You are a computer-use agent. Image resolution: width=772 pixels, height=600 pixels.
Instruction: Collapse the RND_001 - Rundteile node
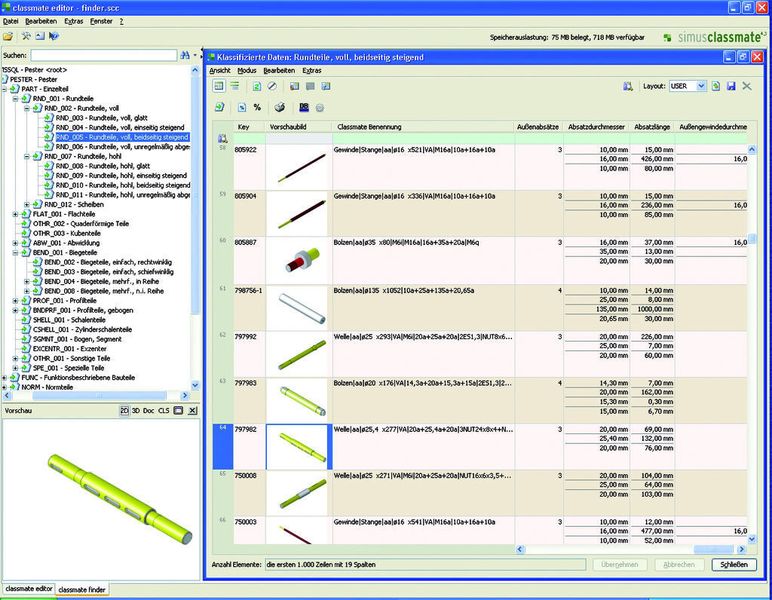pos(16,98)
